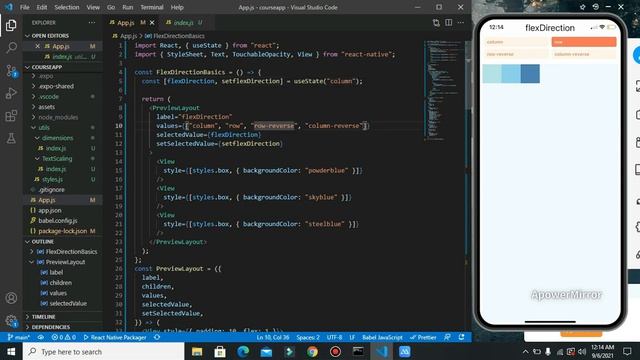Click Prettier status bar item
Viewport: 640px width, 360px height.
pos(423,337)
